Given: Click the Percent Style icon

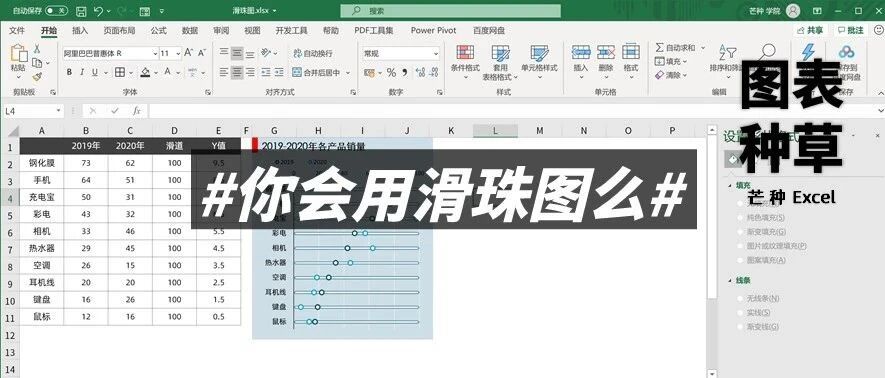Looking at the screenshot, I should click(391, 73).
